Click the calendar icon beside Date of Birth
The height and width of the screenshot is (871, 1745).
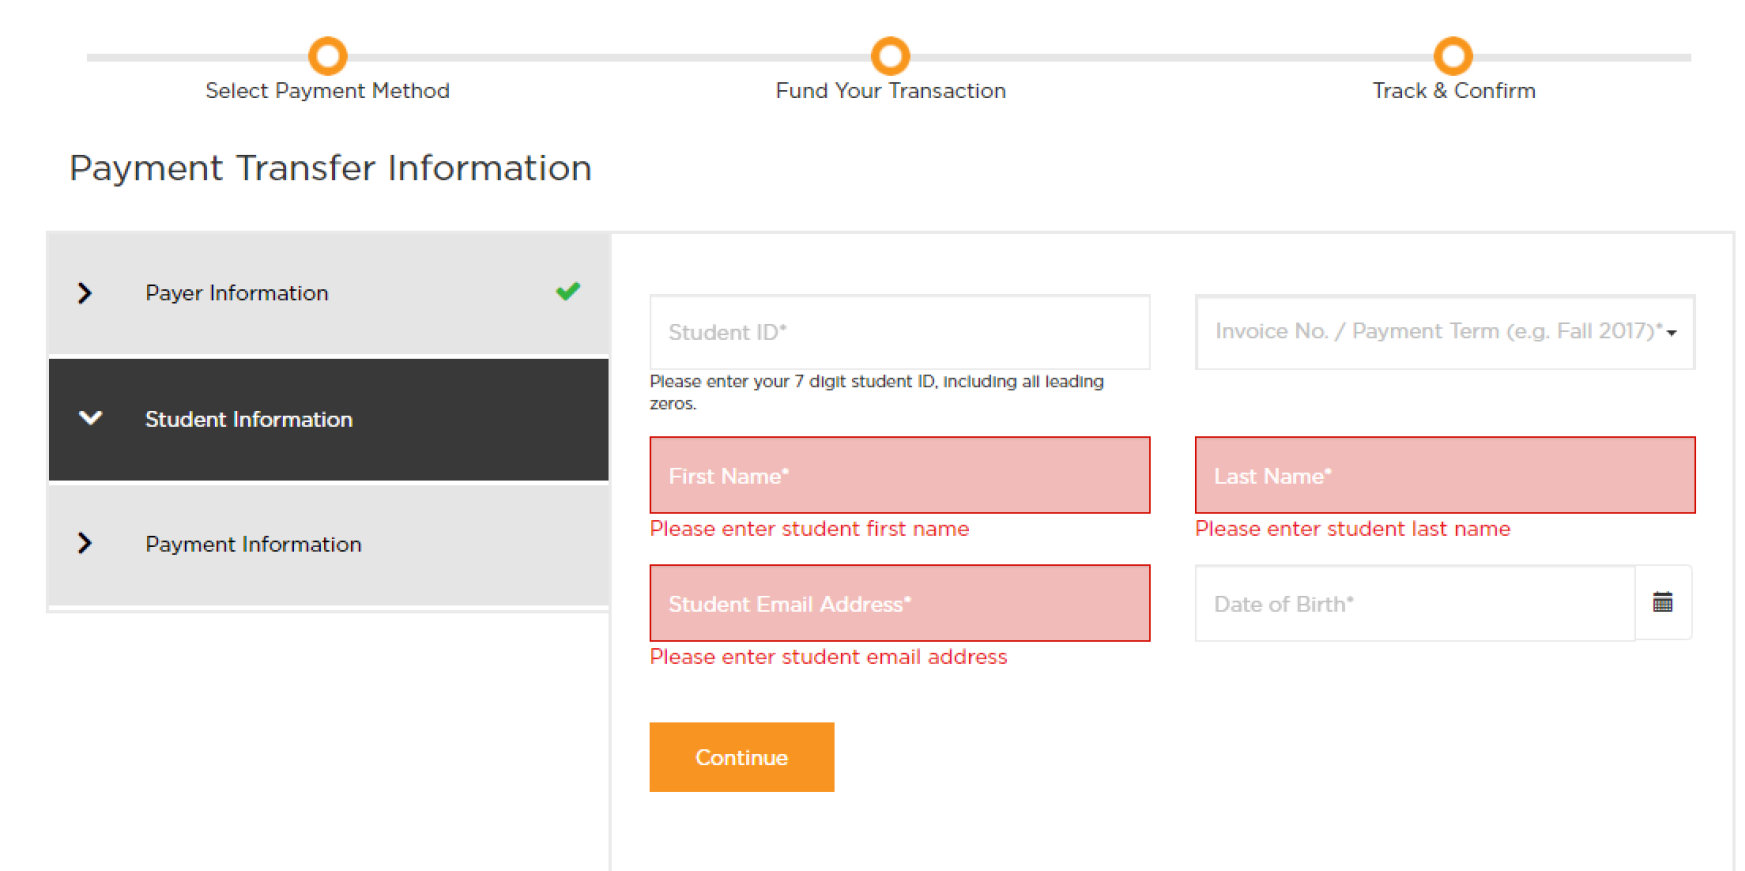pyautogui.click(x=1663, y=602)
